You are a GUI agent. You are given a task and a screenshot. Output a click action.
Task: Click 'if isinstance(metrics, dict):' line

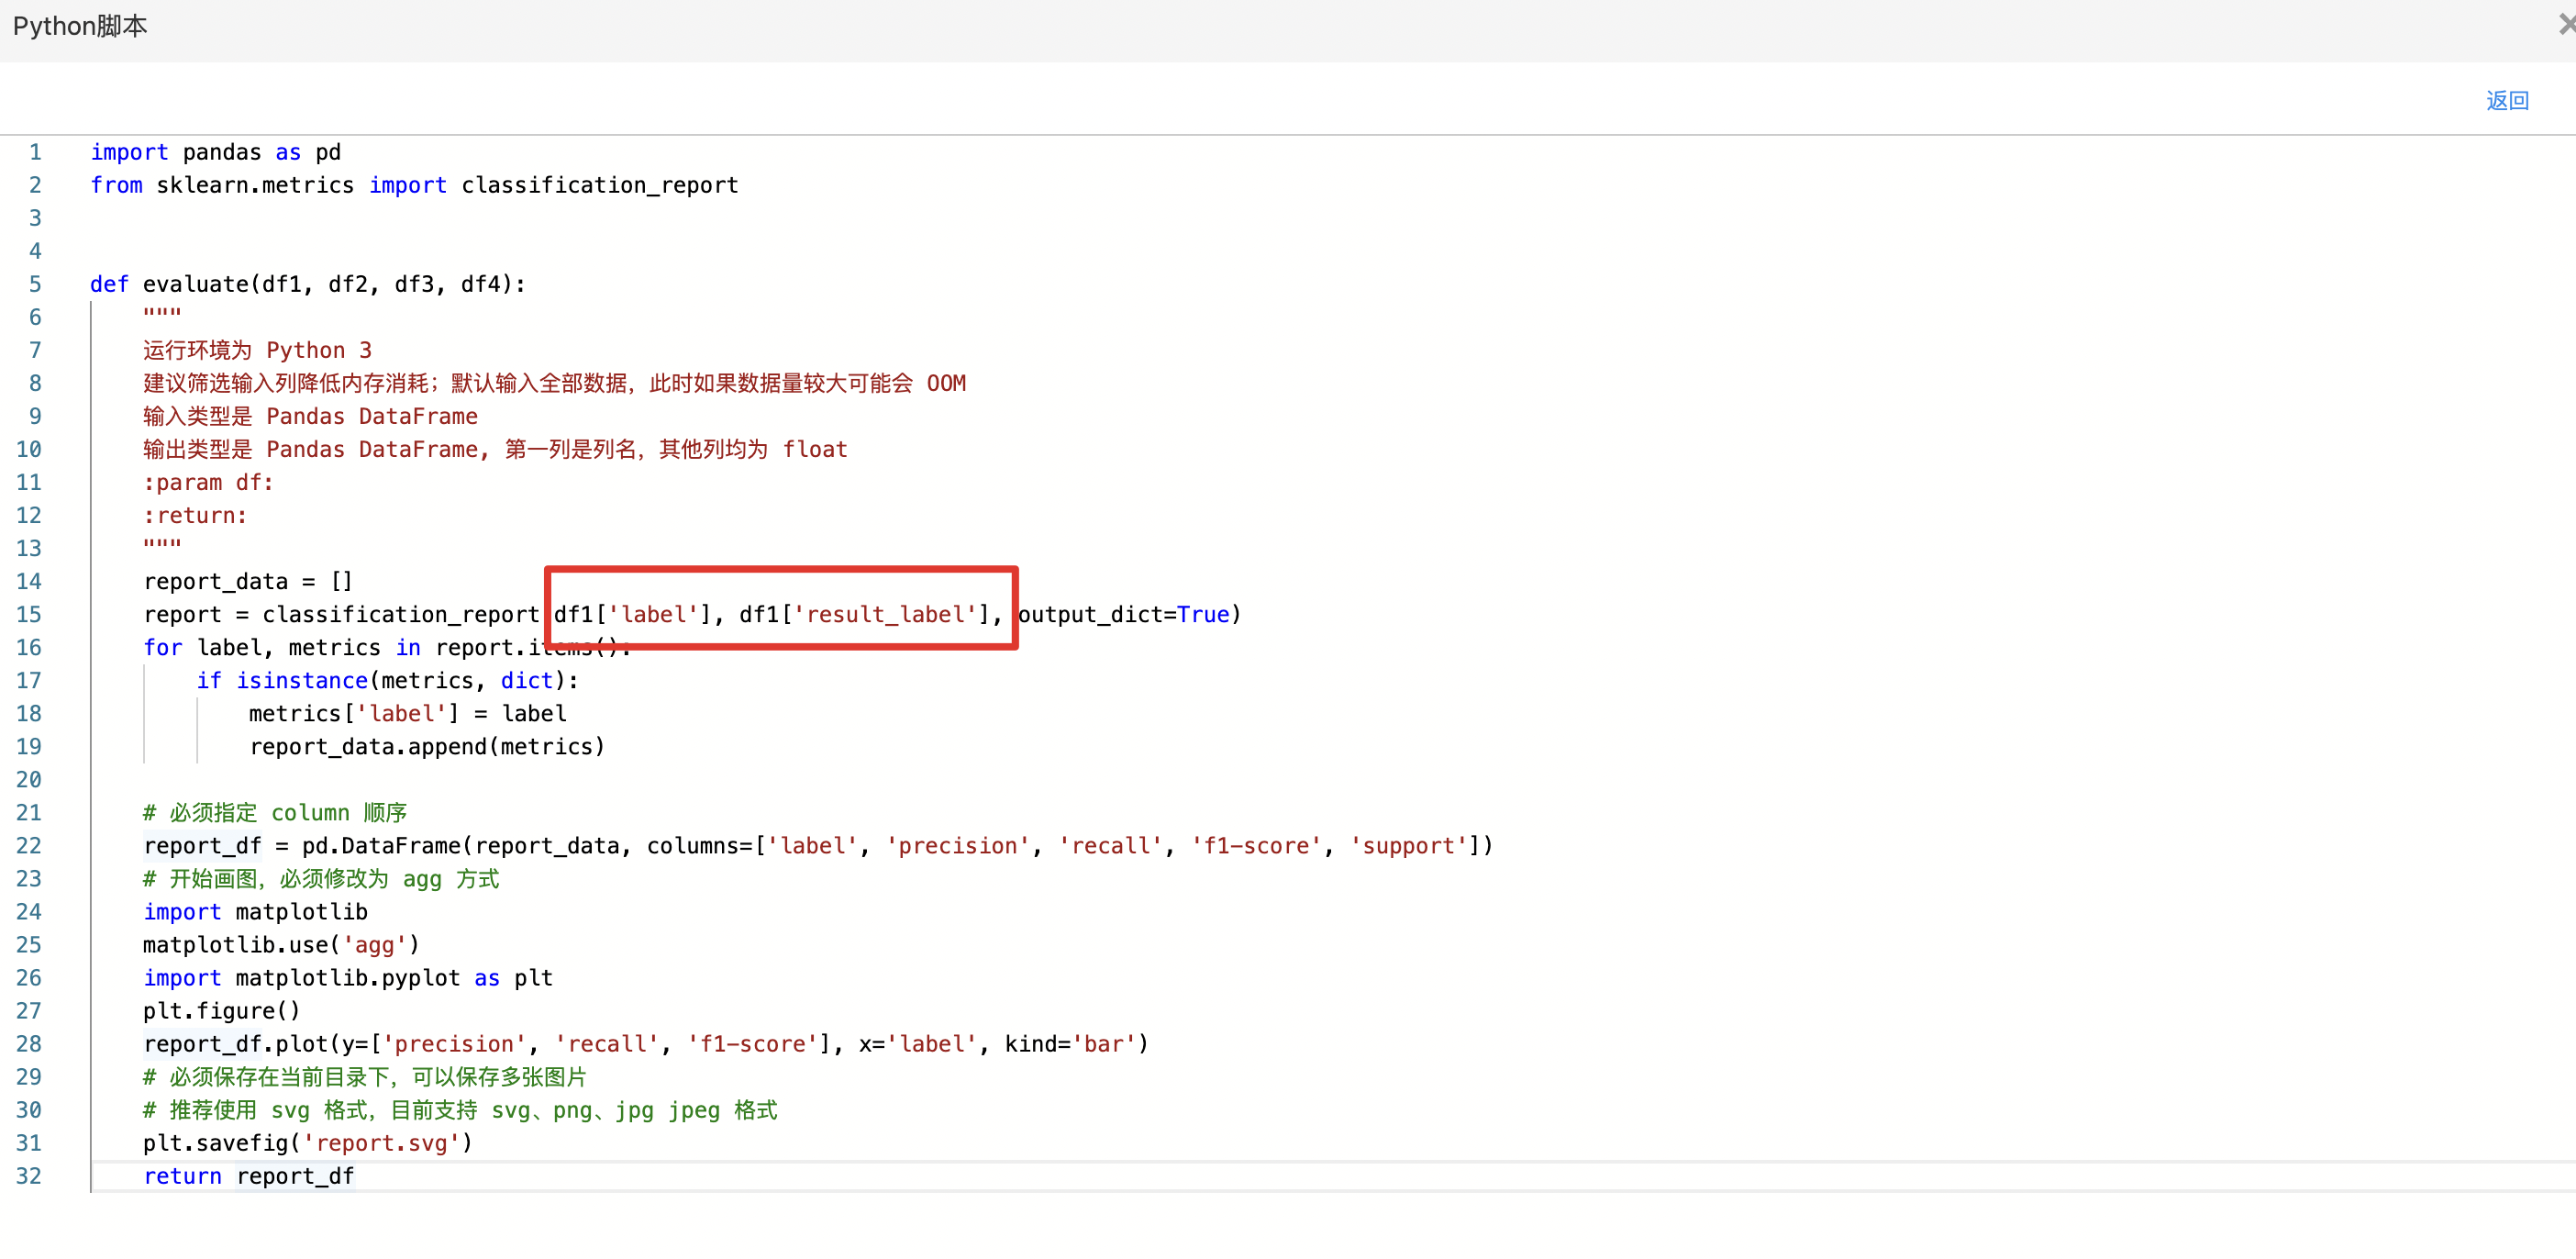(x=388, y=680)
